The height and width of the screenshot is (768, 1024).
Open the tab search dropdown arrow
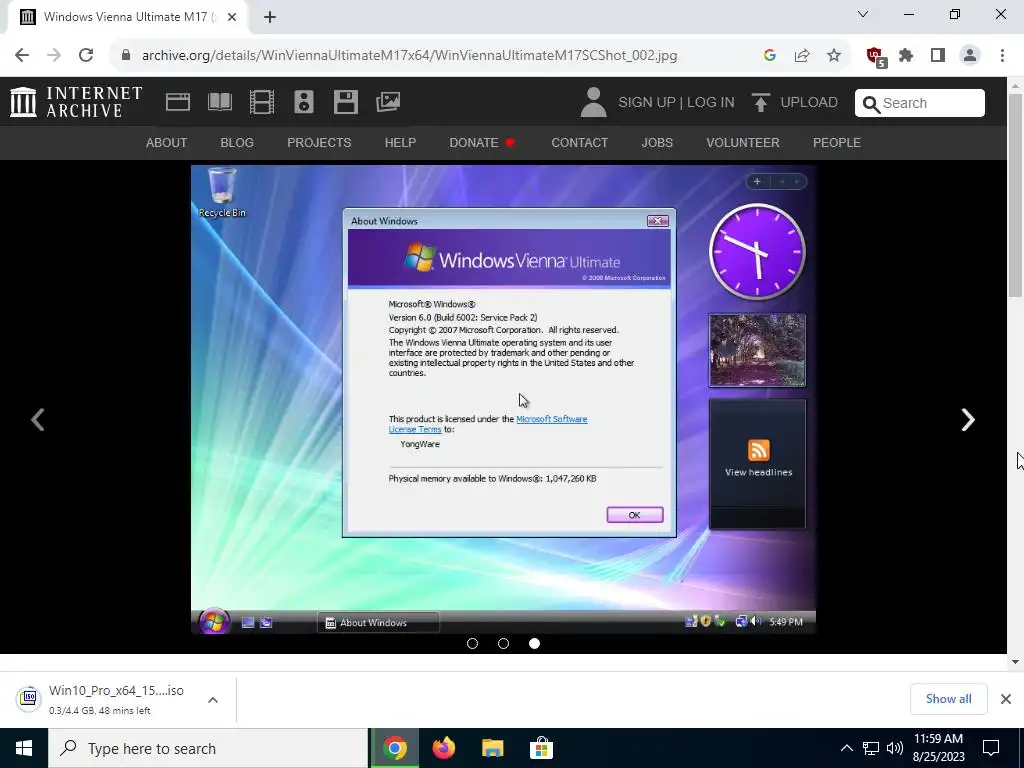click(863, 14)
